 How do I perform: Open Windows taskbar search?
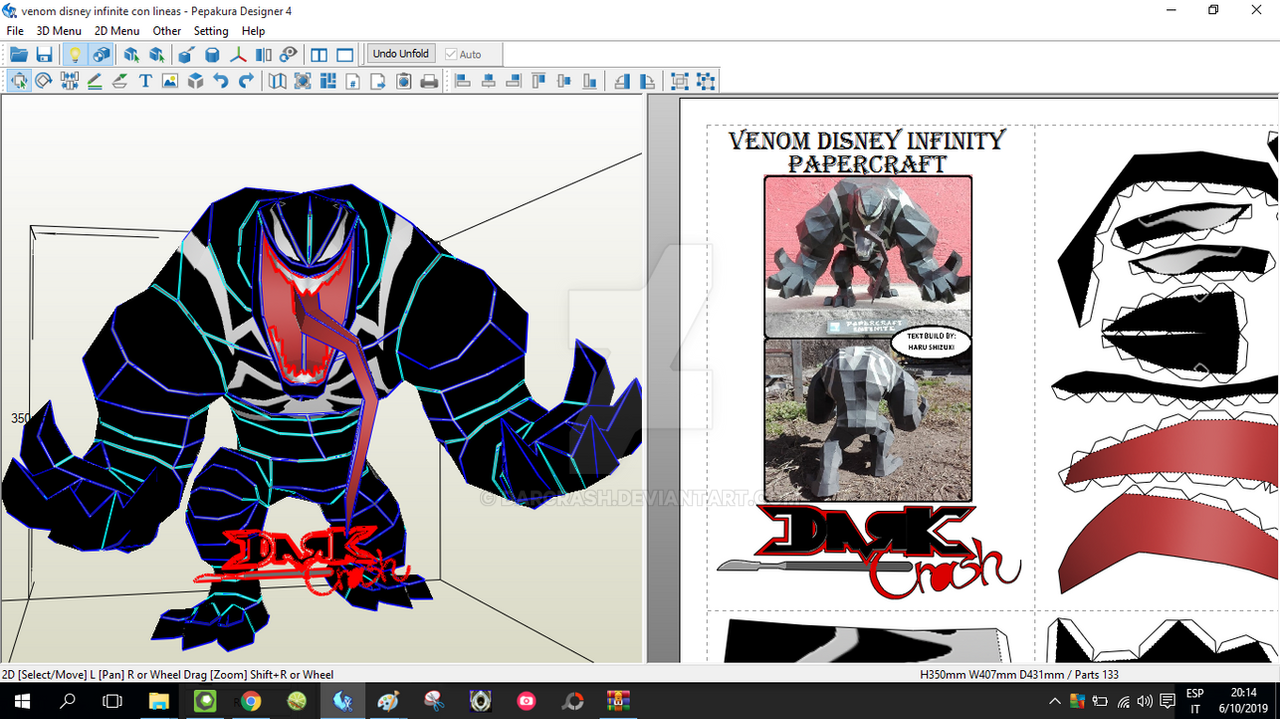[x=68, y=701]
